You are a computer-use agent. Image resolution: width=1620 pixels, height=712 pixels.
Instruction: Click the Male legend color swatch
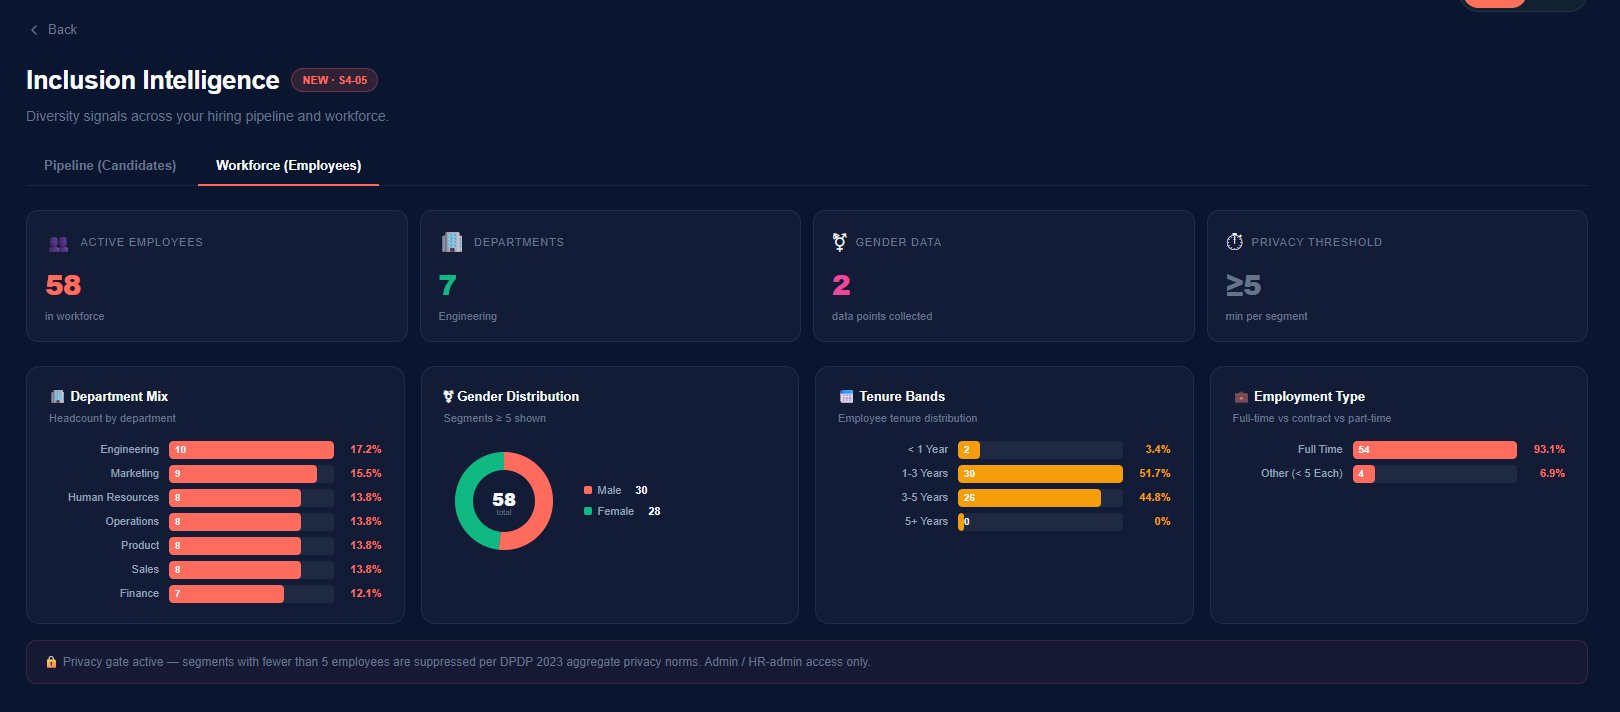[x=588, y=490]
